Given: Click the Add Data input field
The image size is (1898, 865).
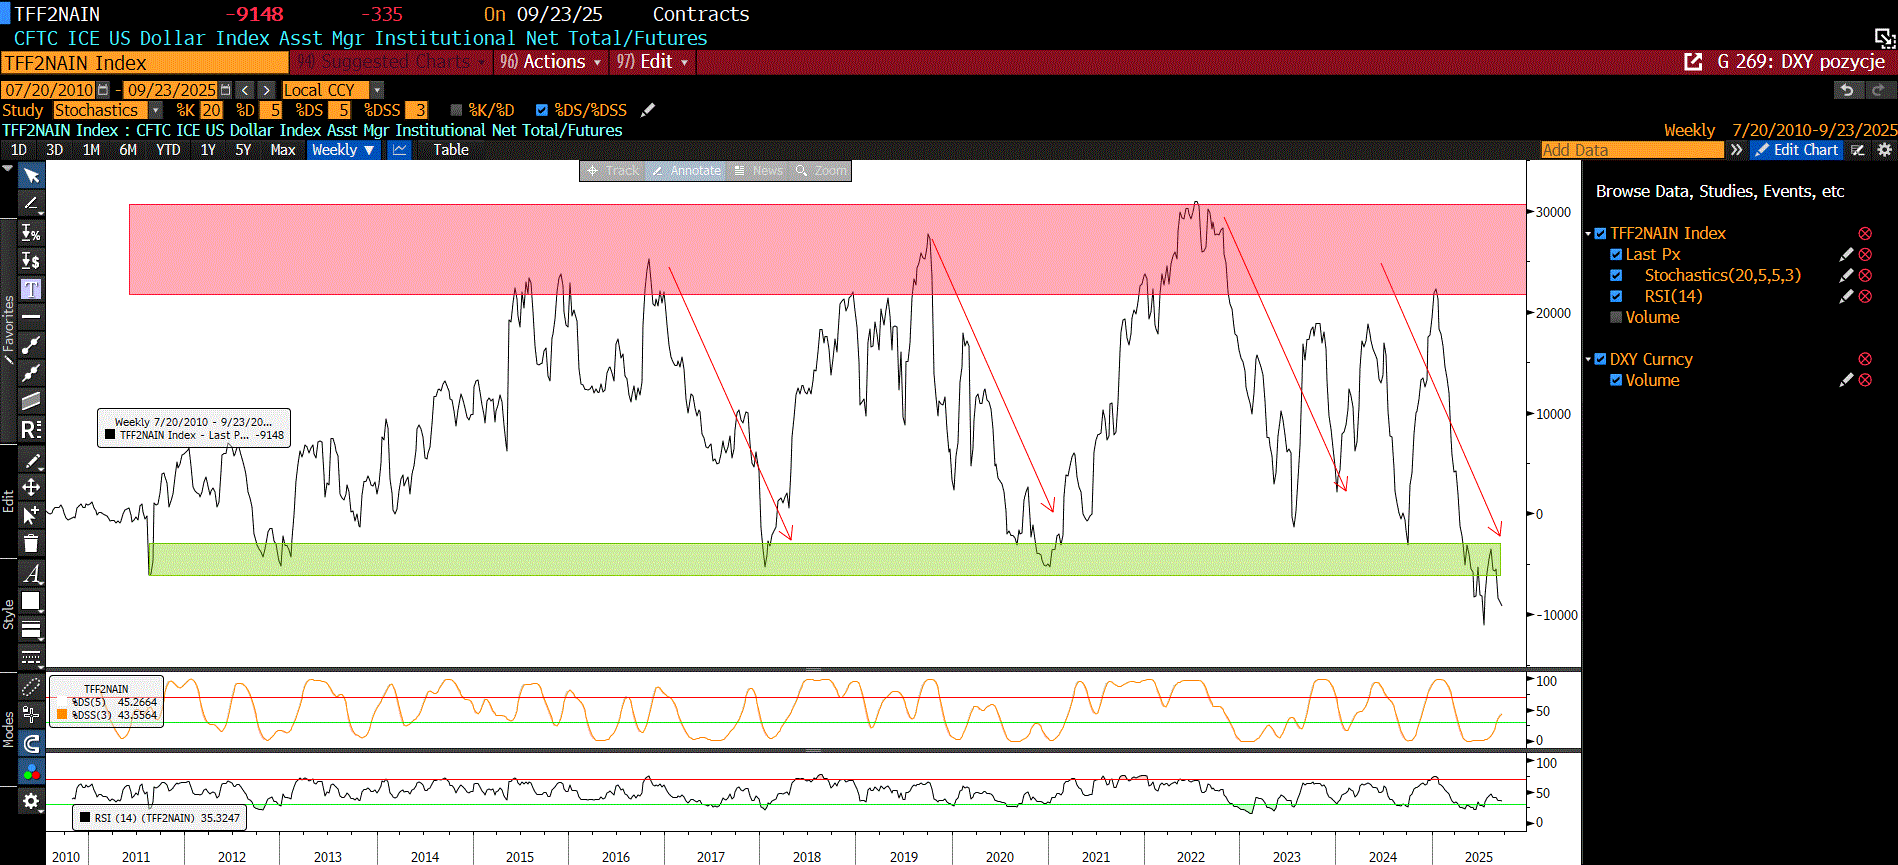Looking at the screenshot, I should (x=1631, y=150).
